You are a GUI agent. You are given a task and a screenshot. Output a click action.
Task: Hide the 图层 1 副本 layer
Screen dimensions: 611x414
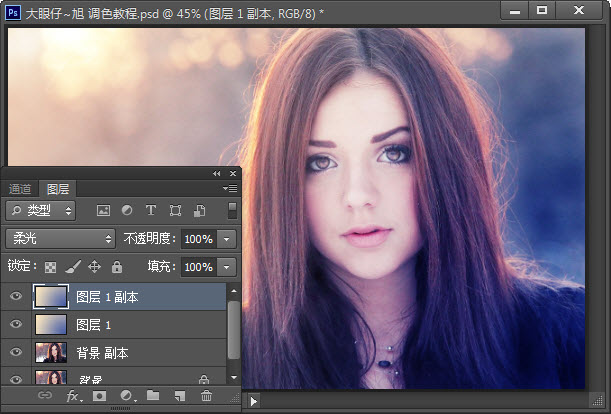point(15,297)
